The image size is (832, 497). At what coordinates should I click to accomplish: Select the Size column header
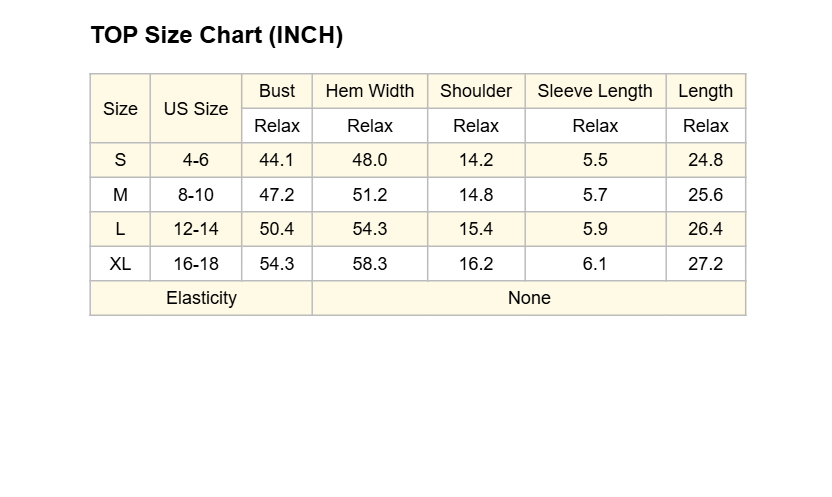(x=120, y=109)
